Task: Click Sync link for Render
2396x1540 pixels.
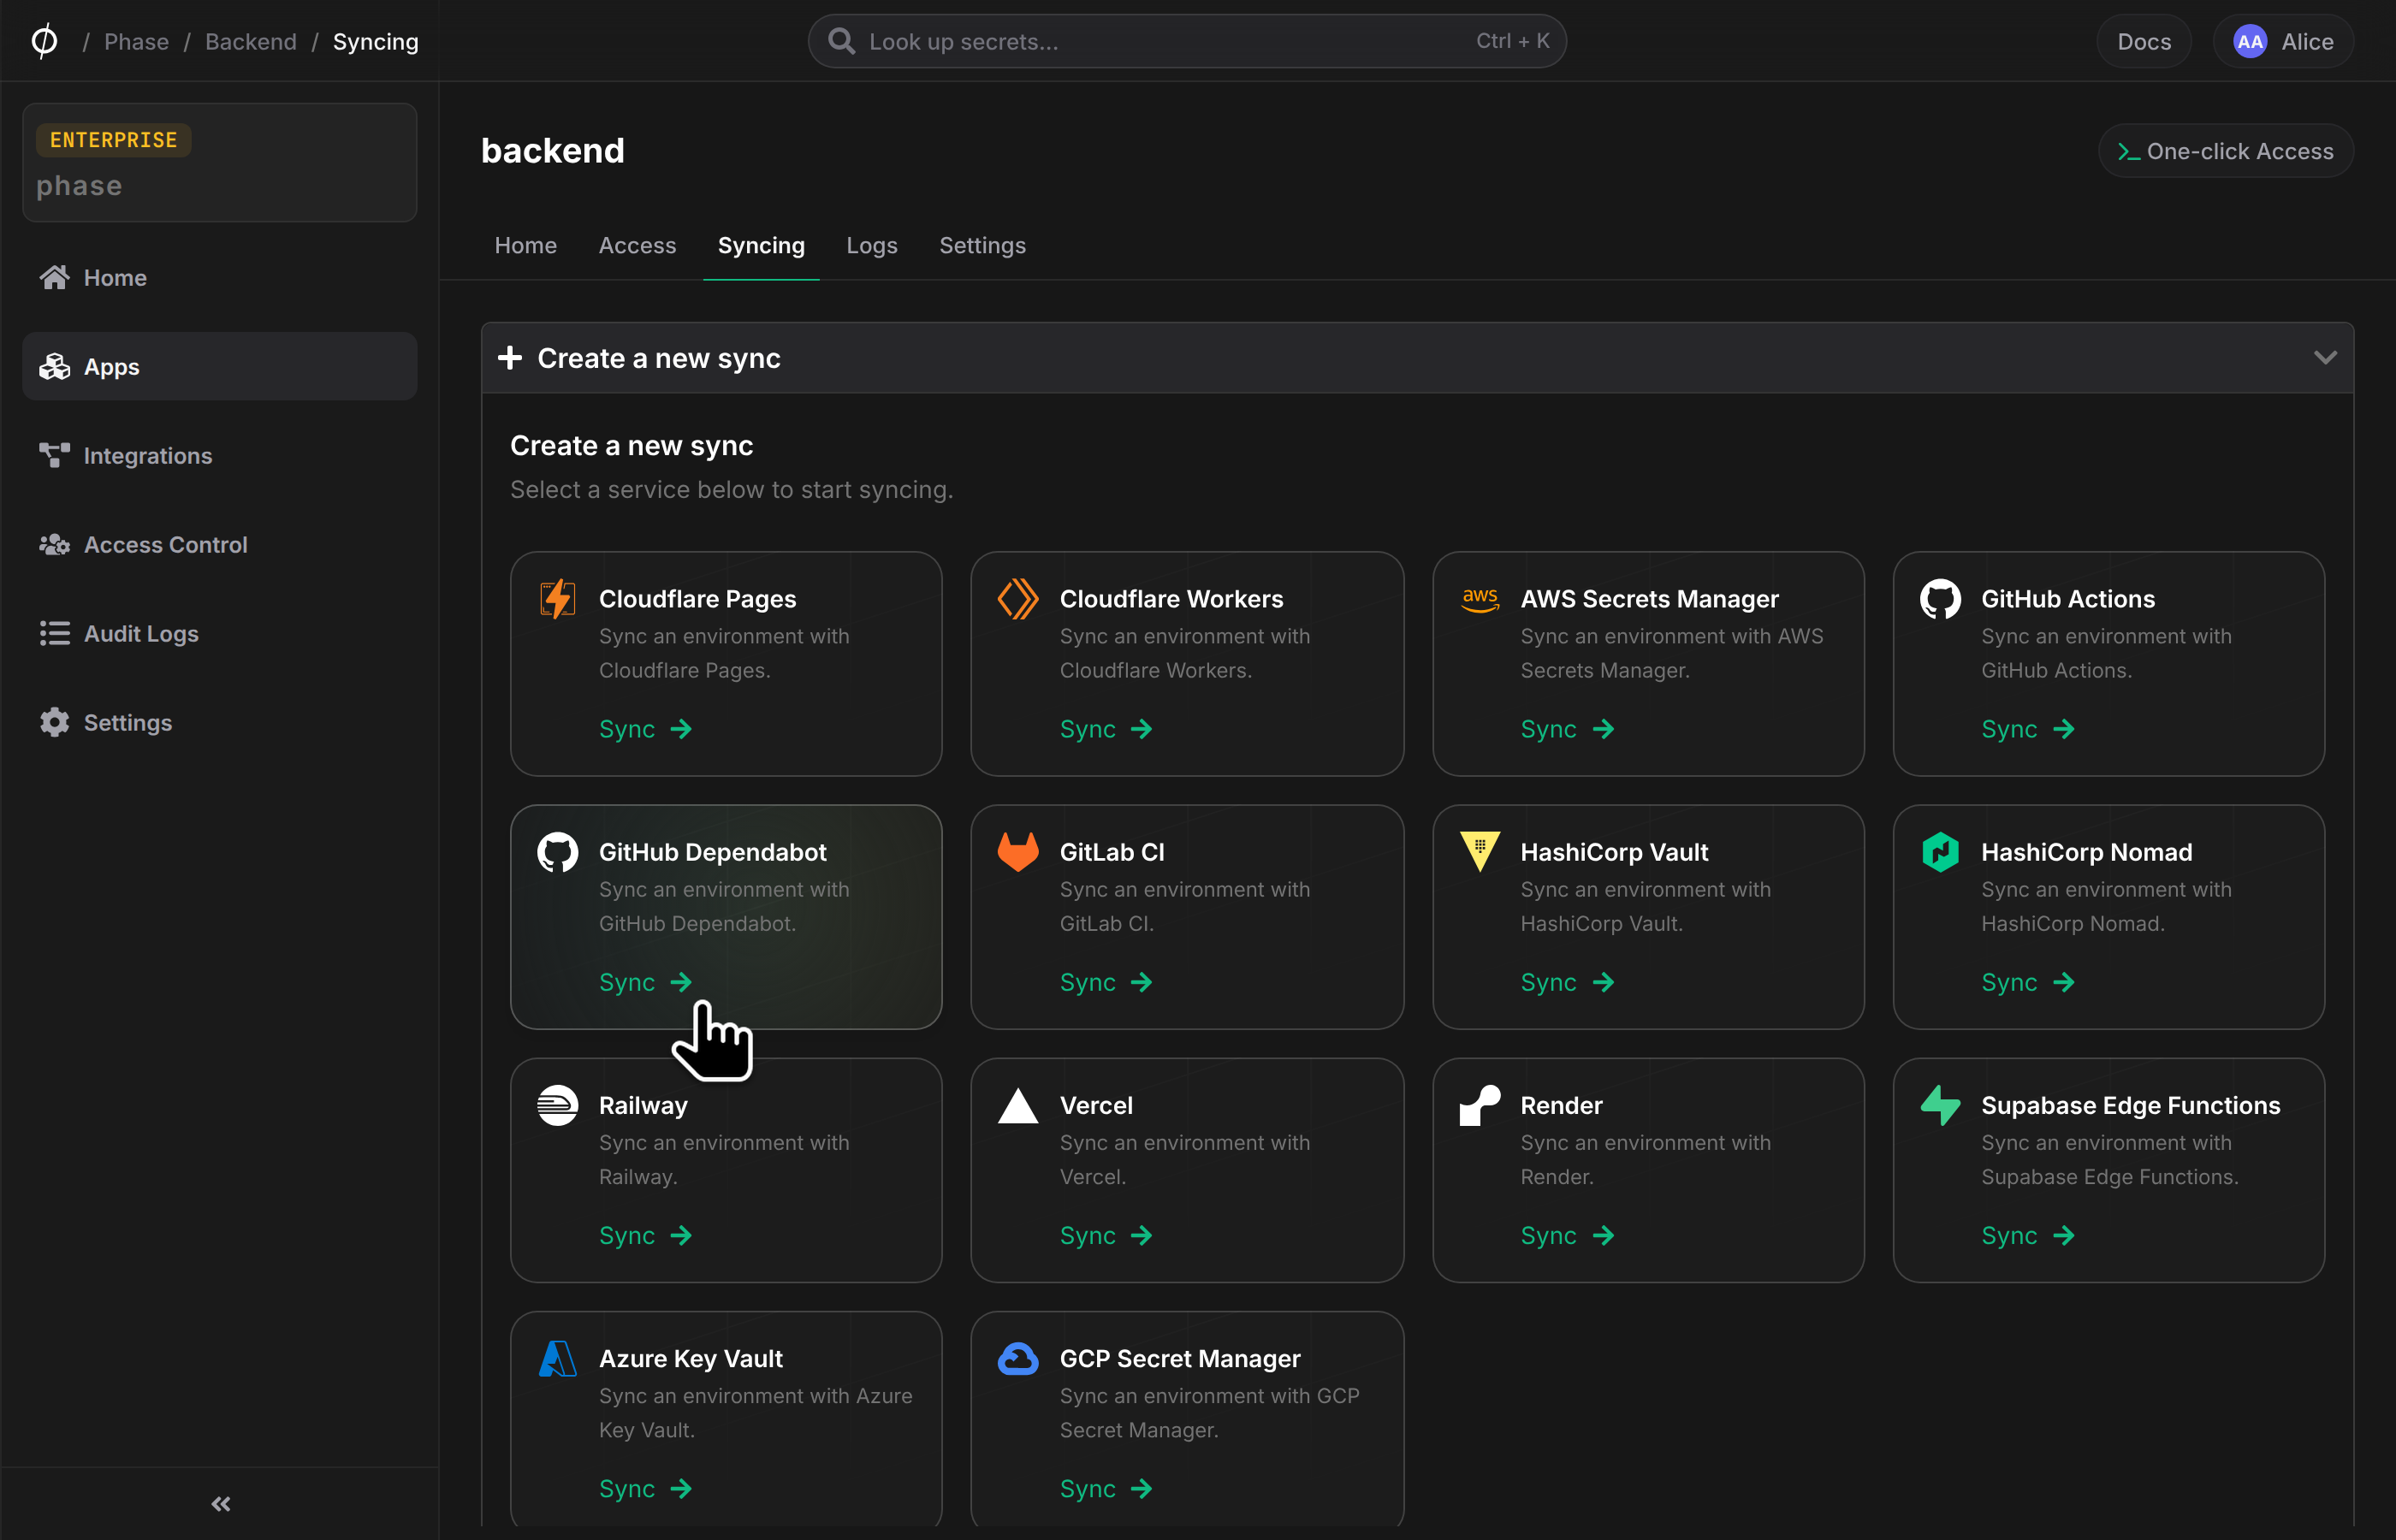Action: 1567,1235
